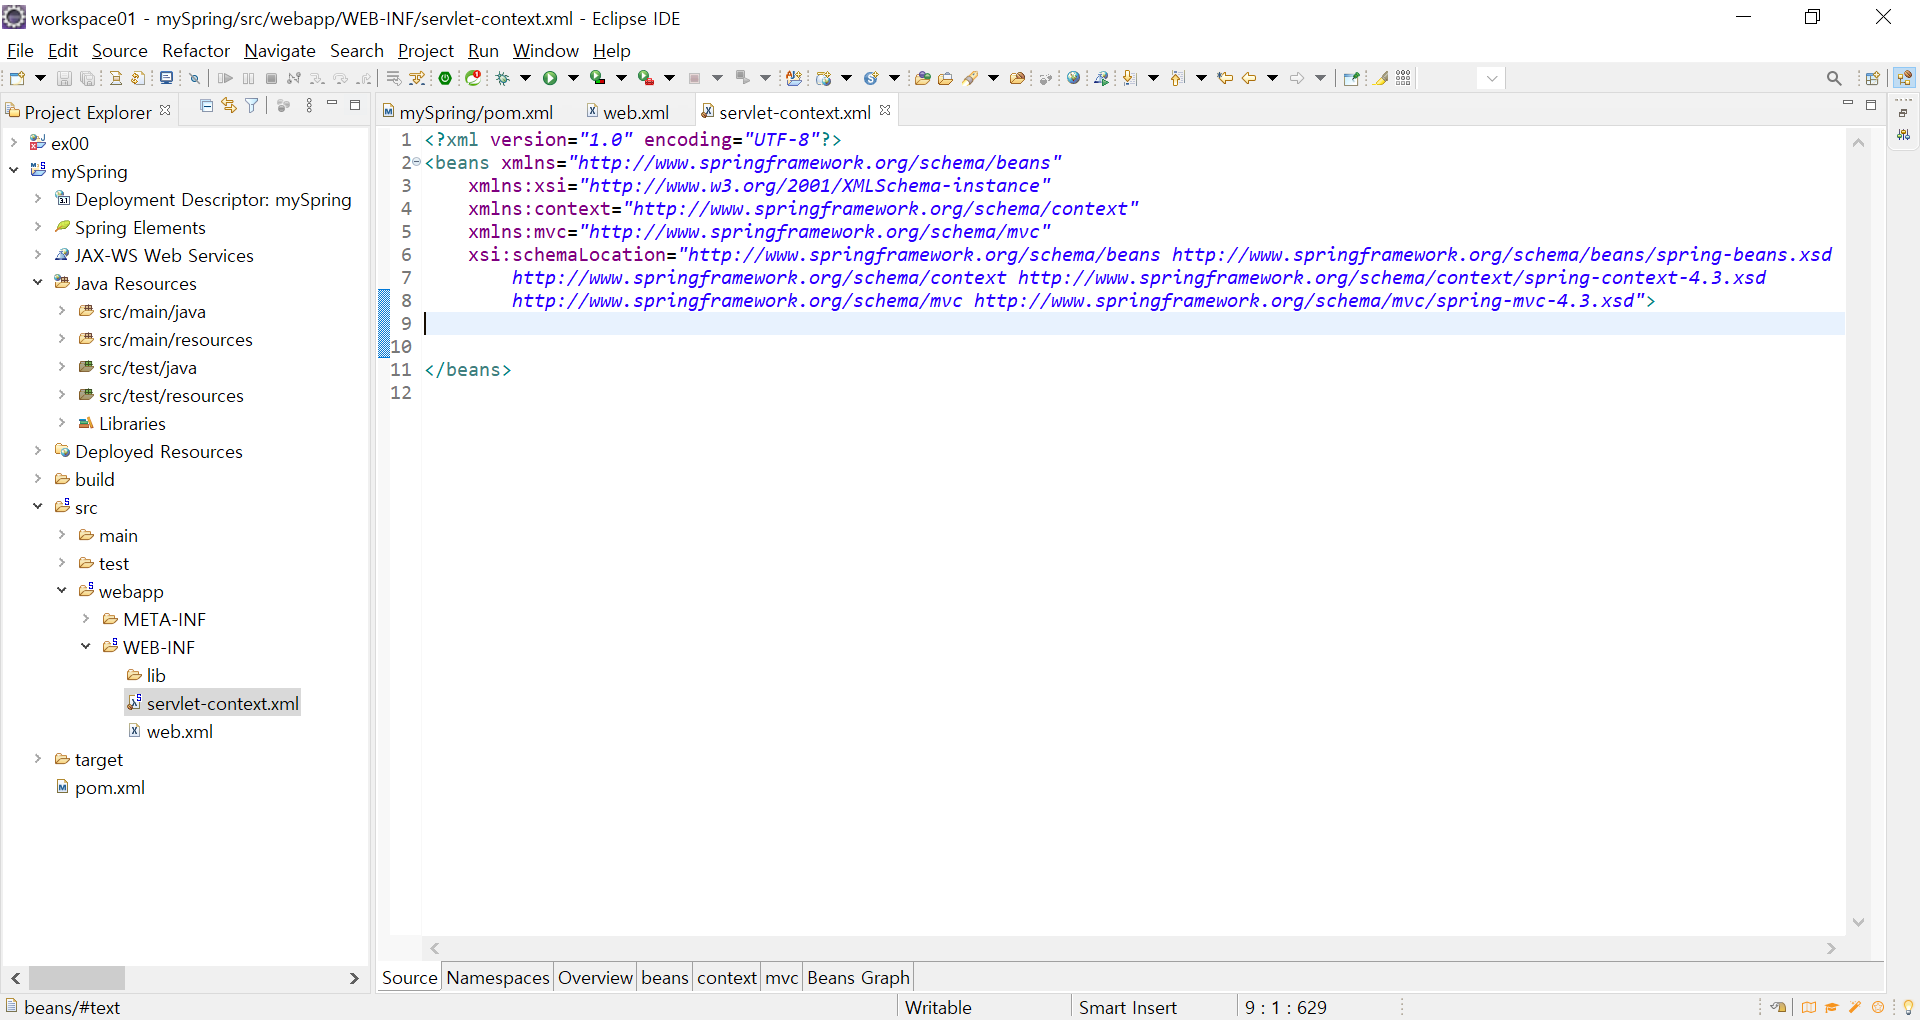This screenshot has height=1020, width=1920.
Task: Open the Beans Graph tab
Action: point(858,977)
